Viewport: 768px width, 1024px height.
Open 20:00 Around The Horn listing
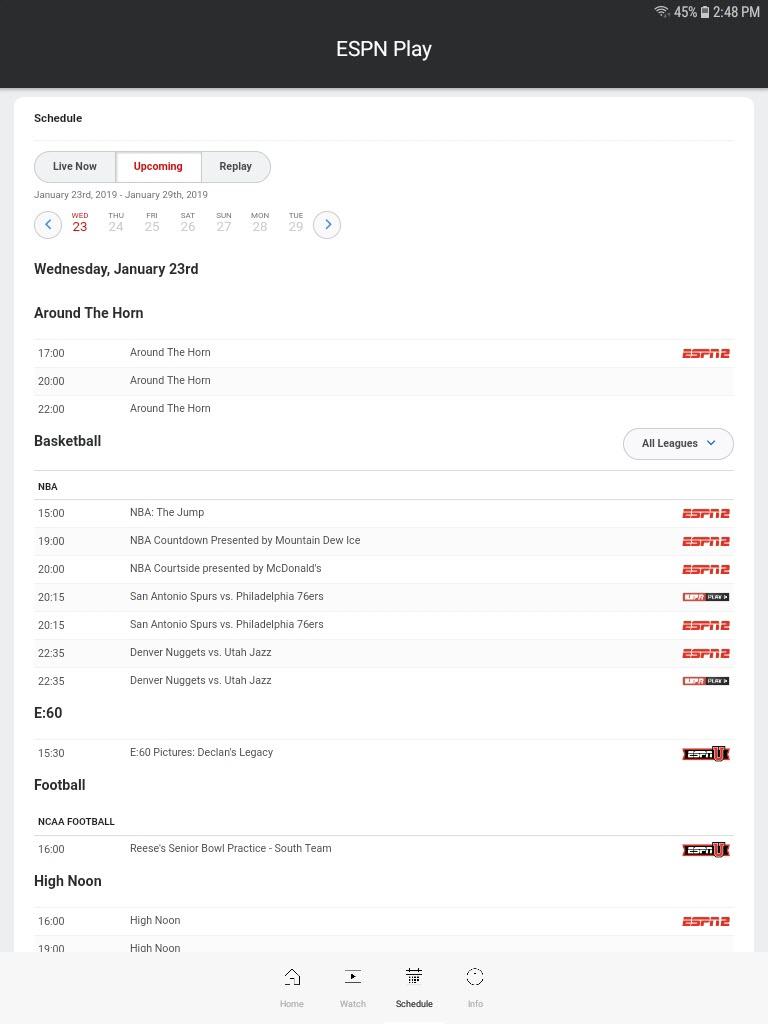[384, 381]
